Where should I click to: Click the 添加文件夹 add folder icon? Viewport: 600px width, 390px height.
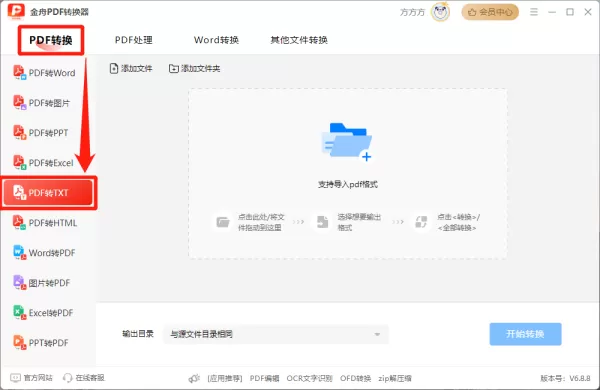(x=174, y=69)
